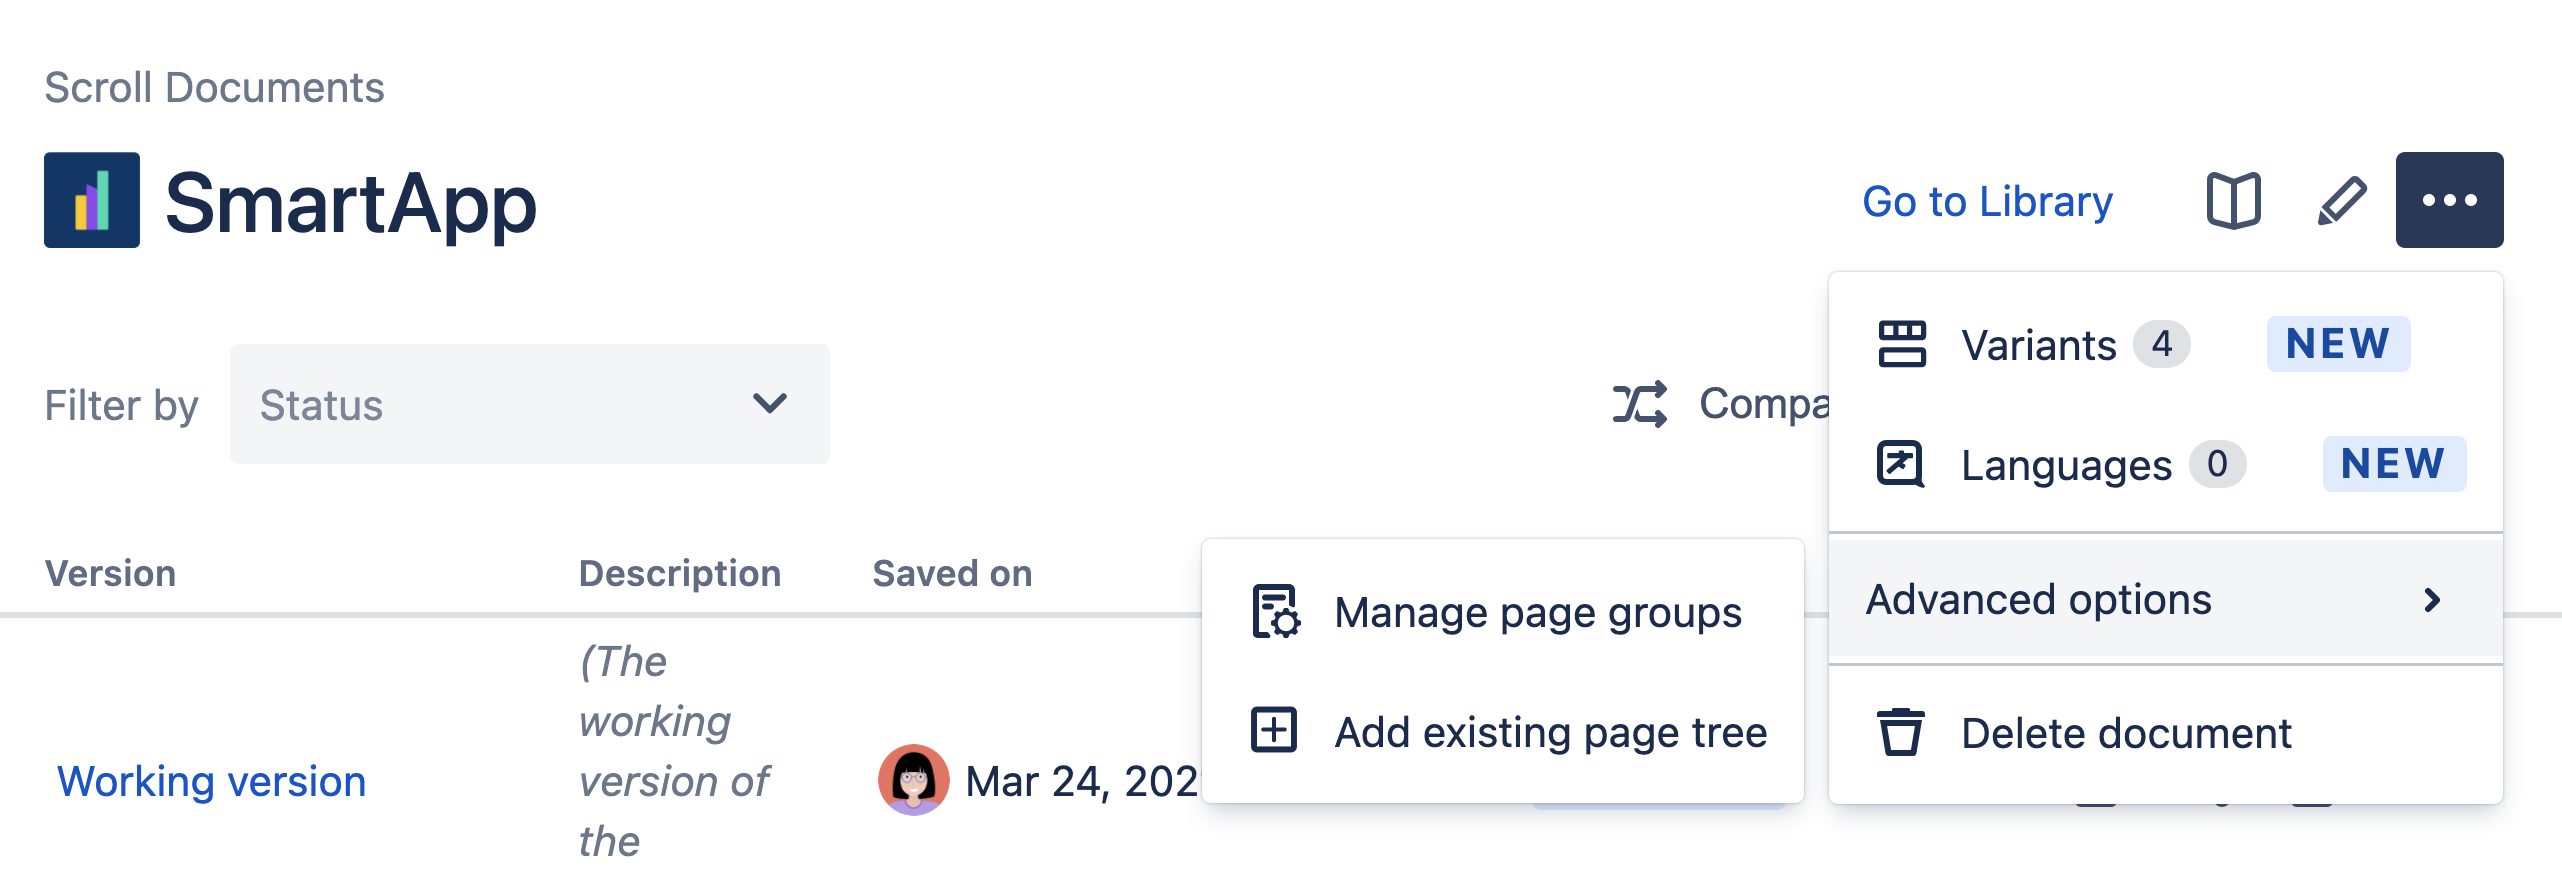Screen dimensions: 2562x876
Task: Select Variants from the menu
Action: point(2038,346)
